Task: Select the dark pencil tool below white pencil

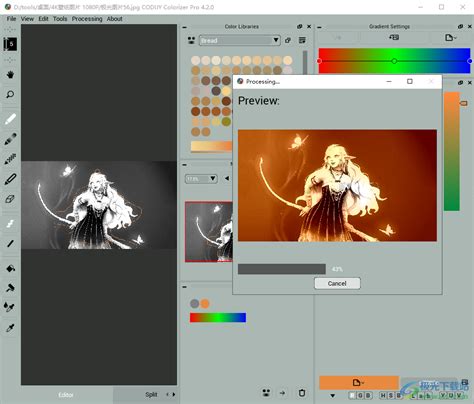Action: click(10, 139)
